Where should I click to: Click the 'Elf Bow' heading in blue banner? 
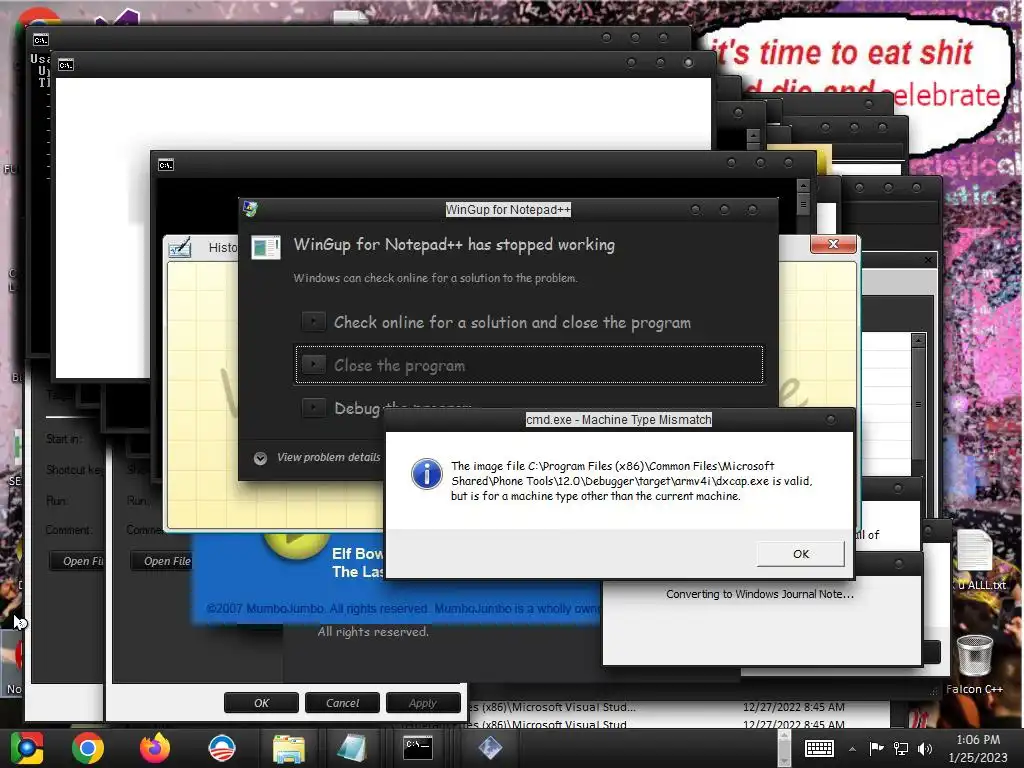357,553
